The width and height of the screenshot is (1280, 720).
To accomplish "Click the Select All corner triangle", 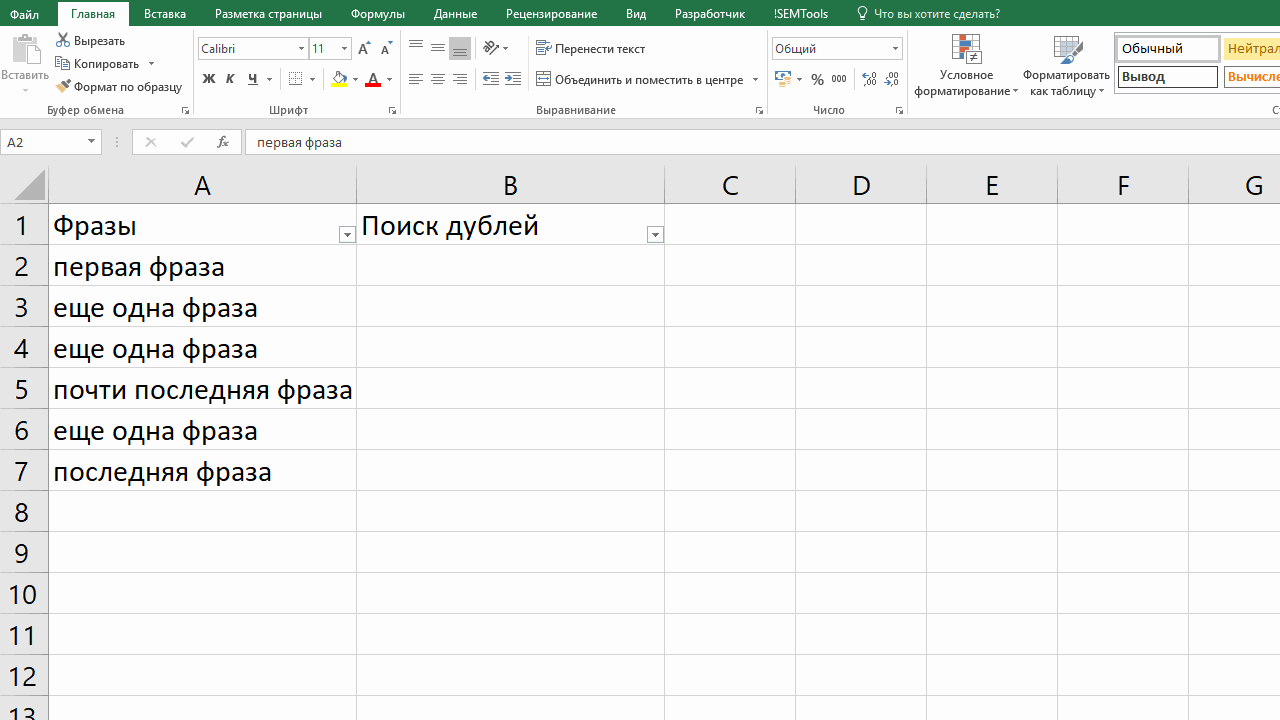I will coord(30,185).
